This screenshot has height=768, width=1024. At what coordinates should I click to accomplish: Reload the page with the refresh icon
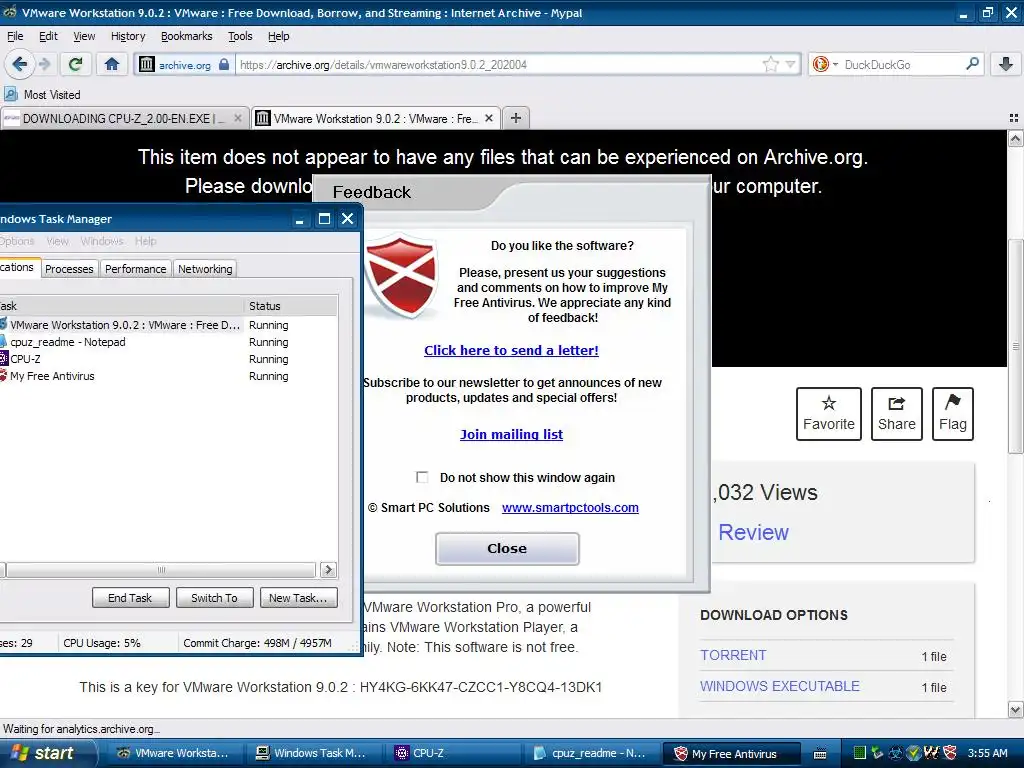pyautogui.click(x=76, y=64)
